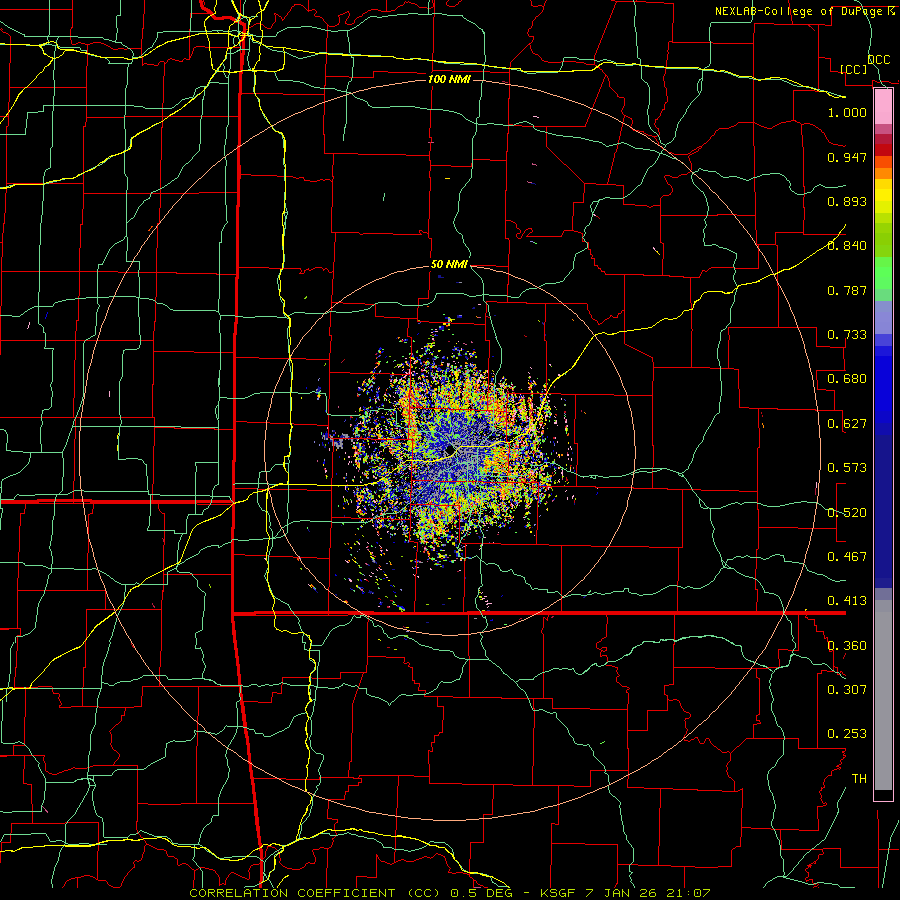Click the 21:07 timestamp in caption
Viewport: 900px width, 900px height.
[x=688, y=893]
